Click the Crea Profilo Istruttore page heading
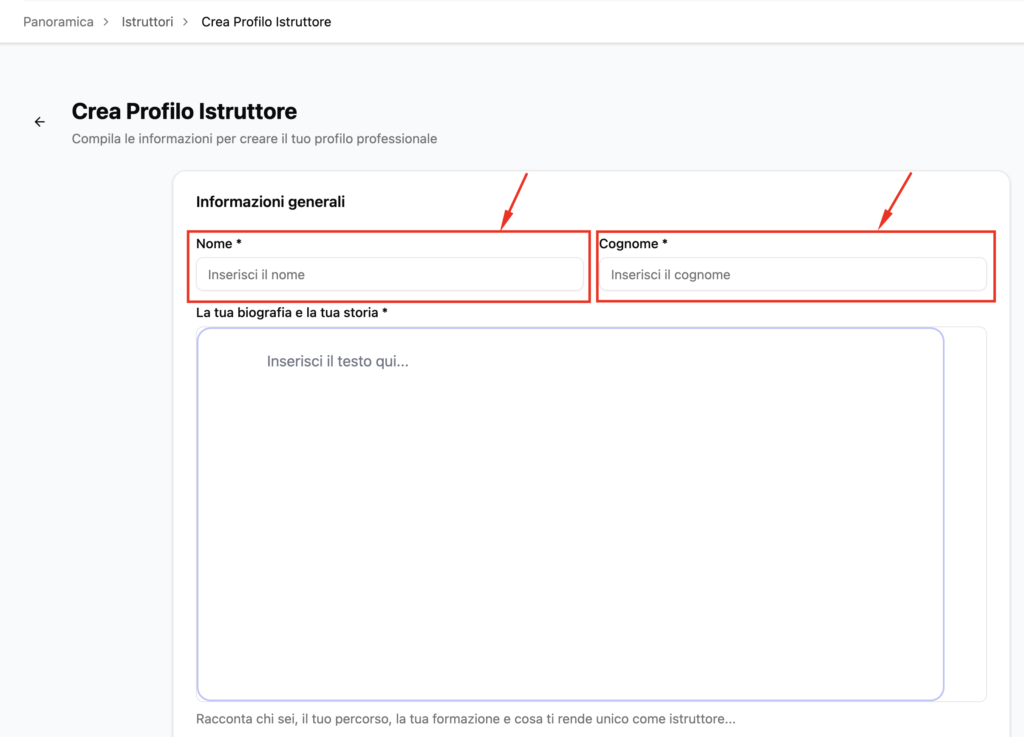 click(184, 112)
